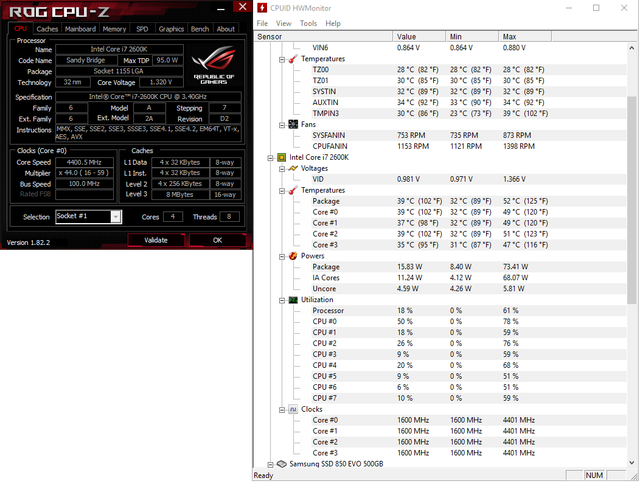This screenshot has width=640, height=482.
Task: Switch to the Mainboard tab in CPU-Z
Action: pyautogui.click(x=80, y=29)
